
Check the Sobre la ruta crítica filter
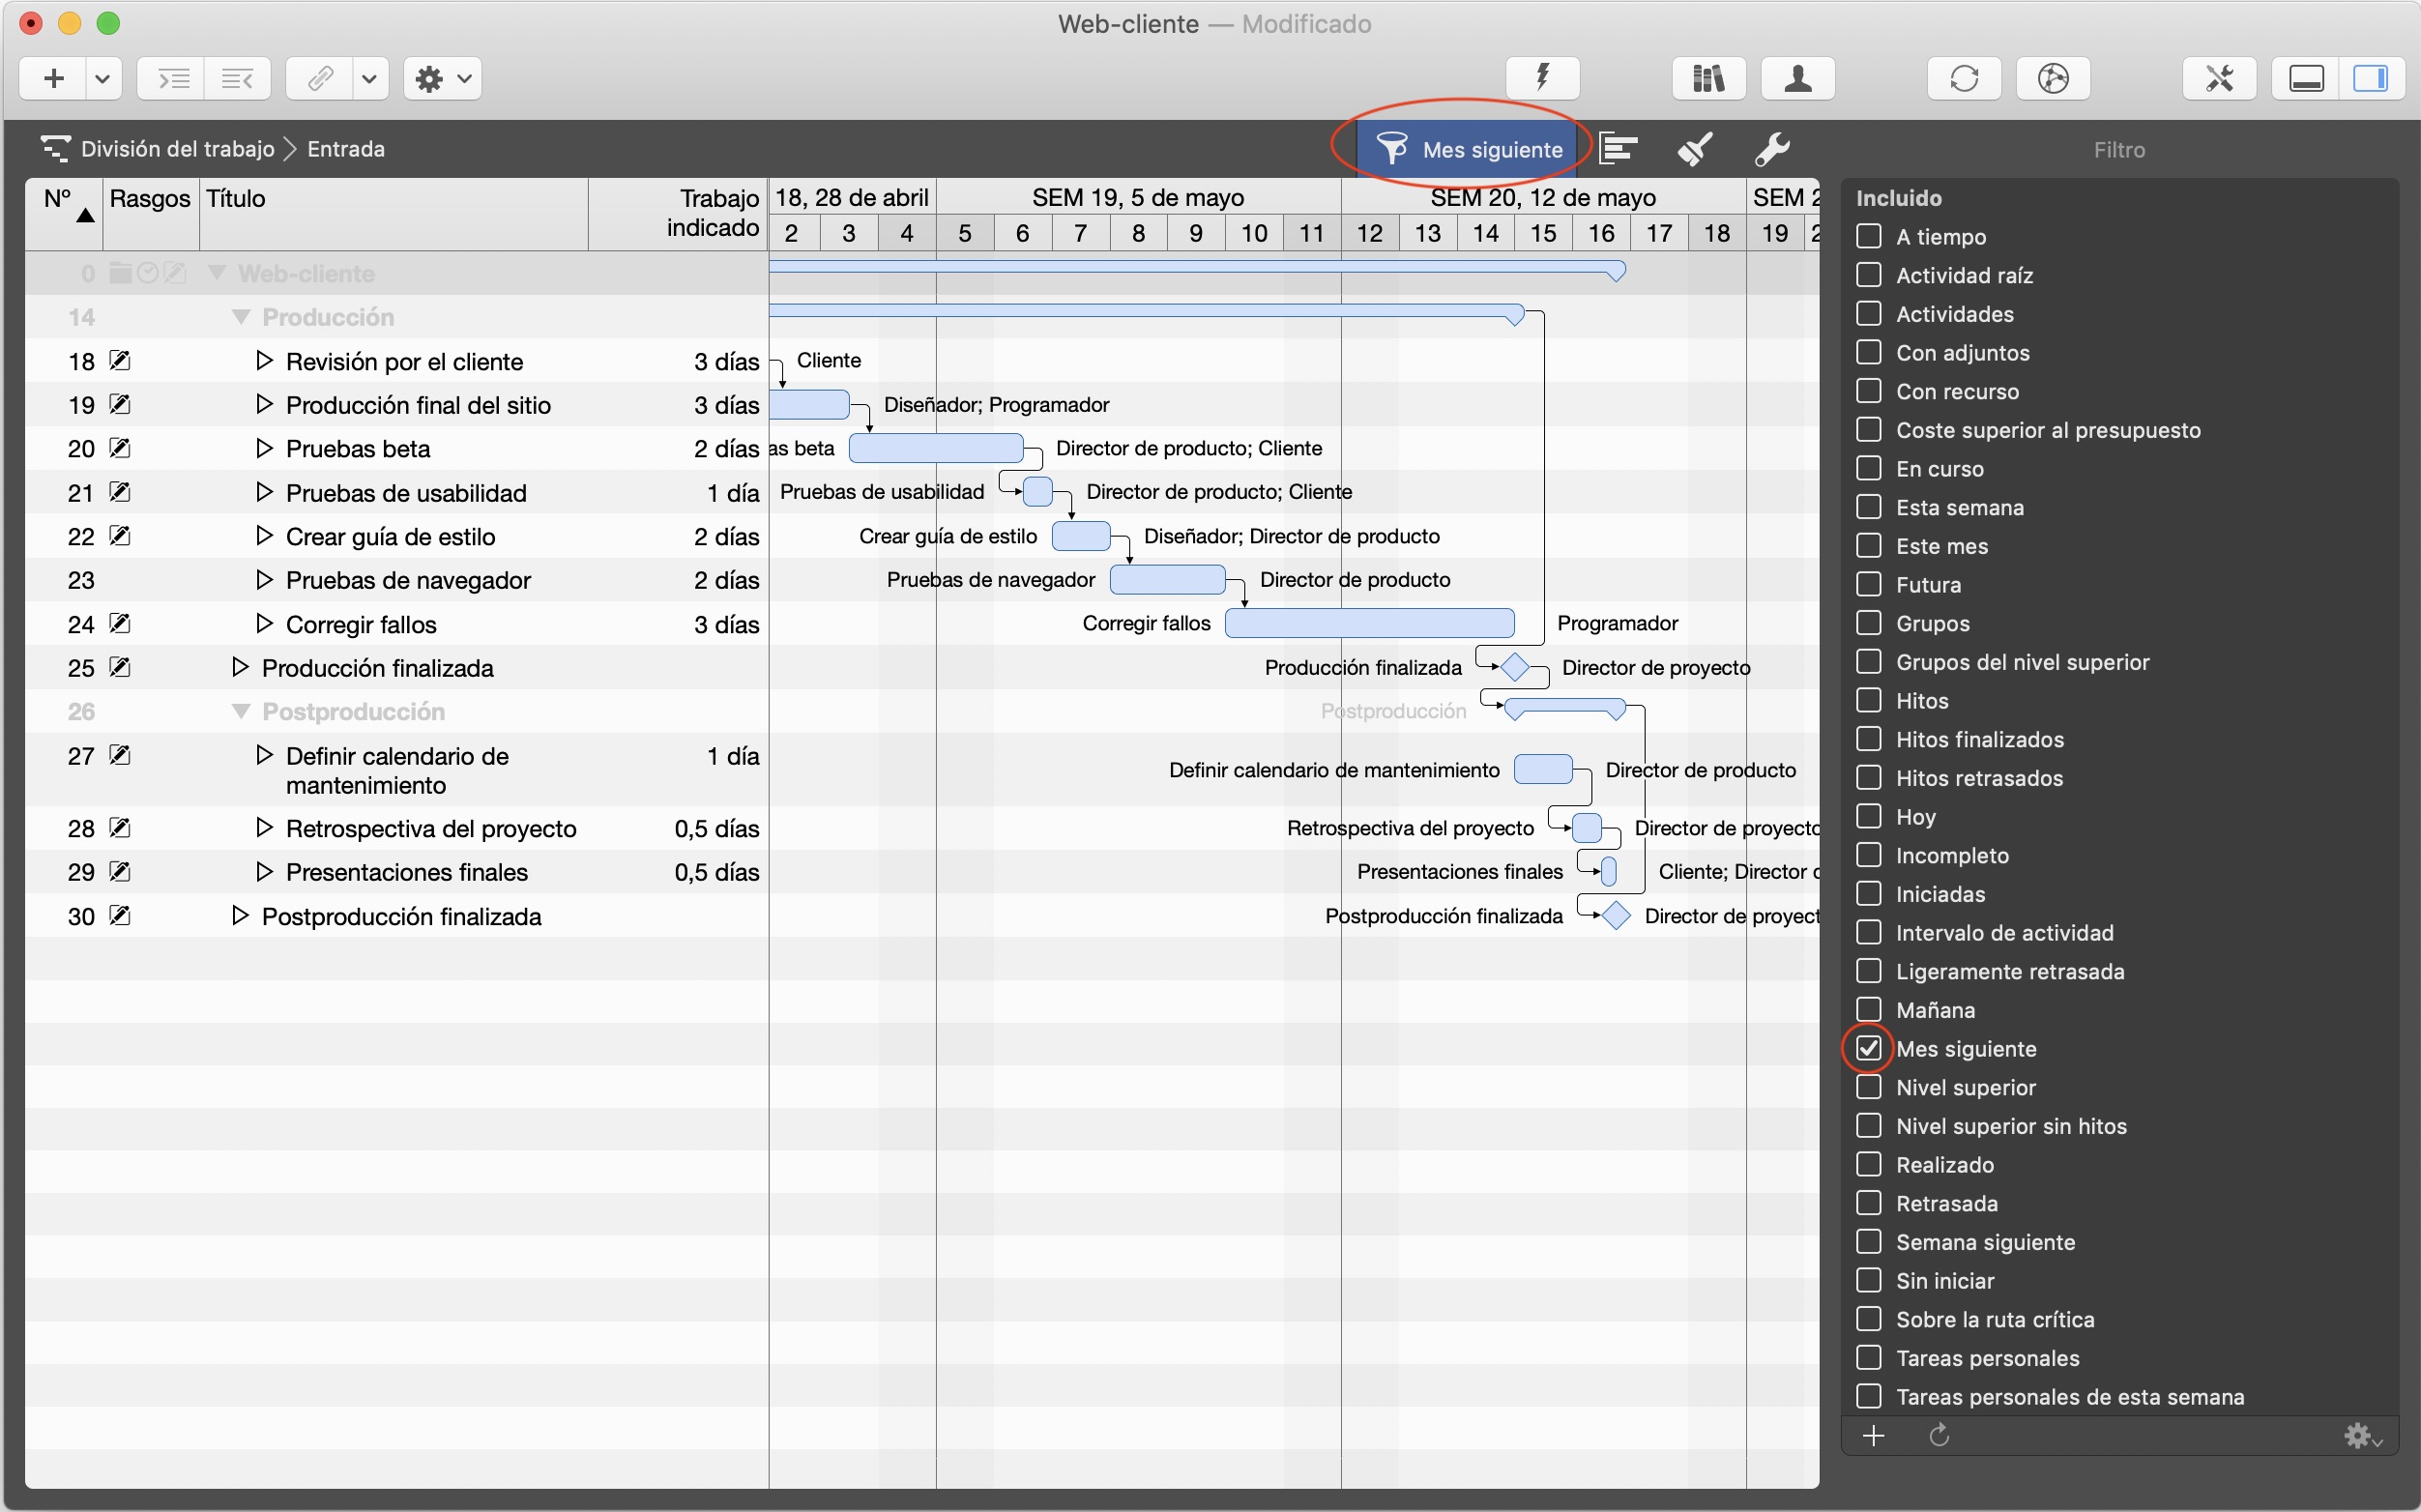tap(1868, 1319)
